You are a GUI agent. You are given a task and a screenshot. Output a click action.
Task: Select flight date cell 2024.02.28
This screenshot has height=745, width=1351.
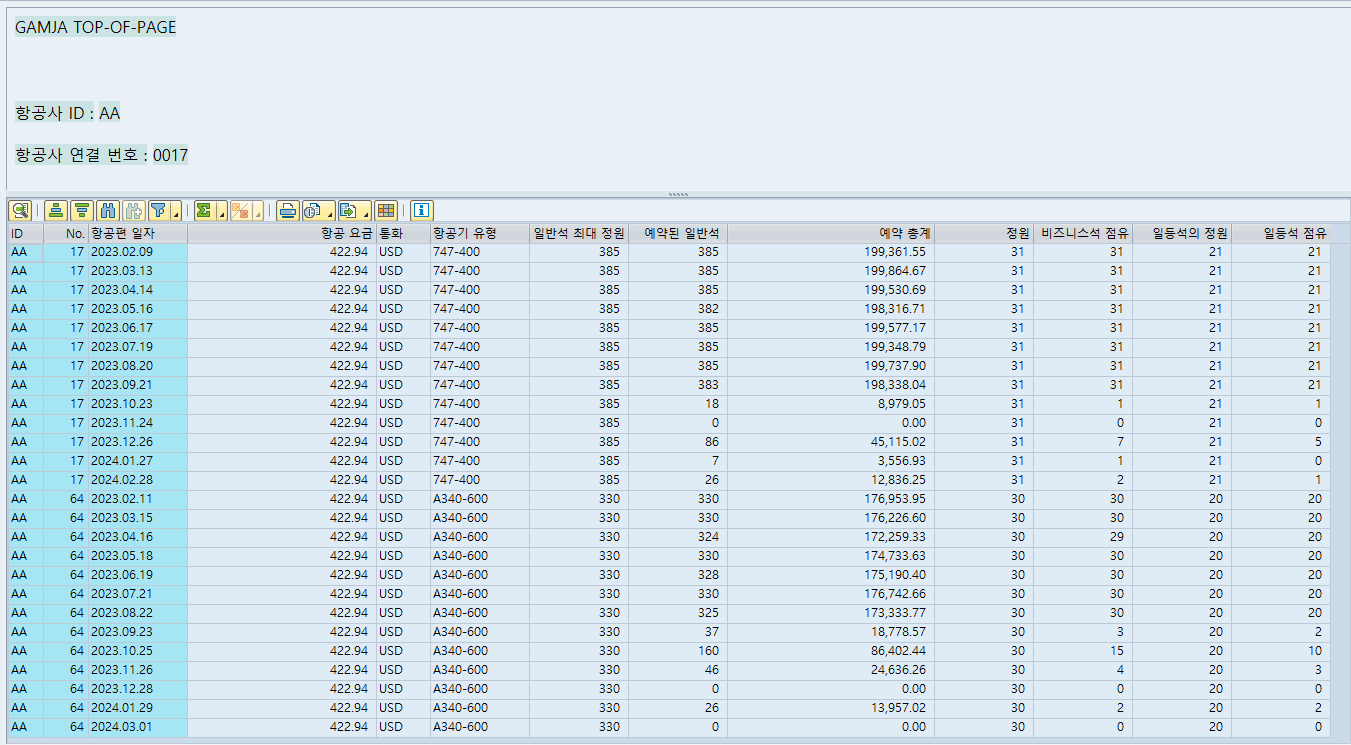[x=138, y=480]
